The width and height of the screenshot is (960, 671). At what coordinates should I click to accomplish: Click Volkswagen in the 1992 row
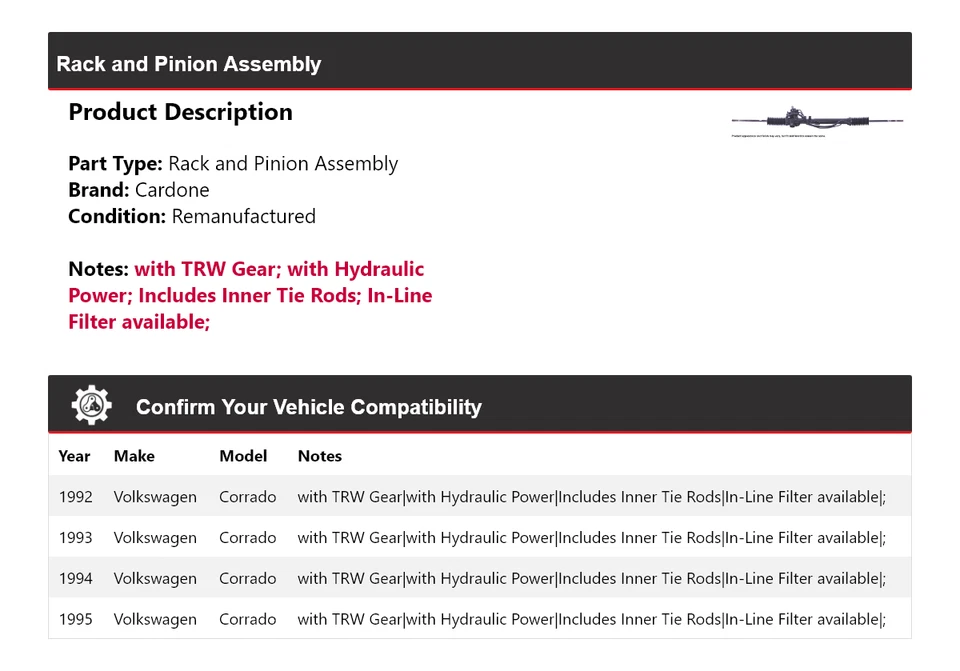tap(155, 497)
